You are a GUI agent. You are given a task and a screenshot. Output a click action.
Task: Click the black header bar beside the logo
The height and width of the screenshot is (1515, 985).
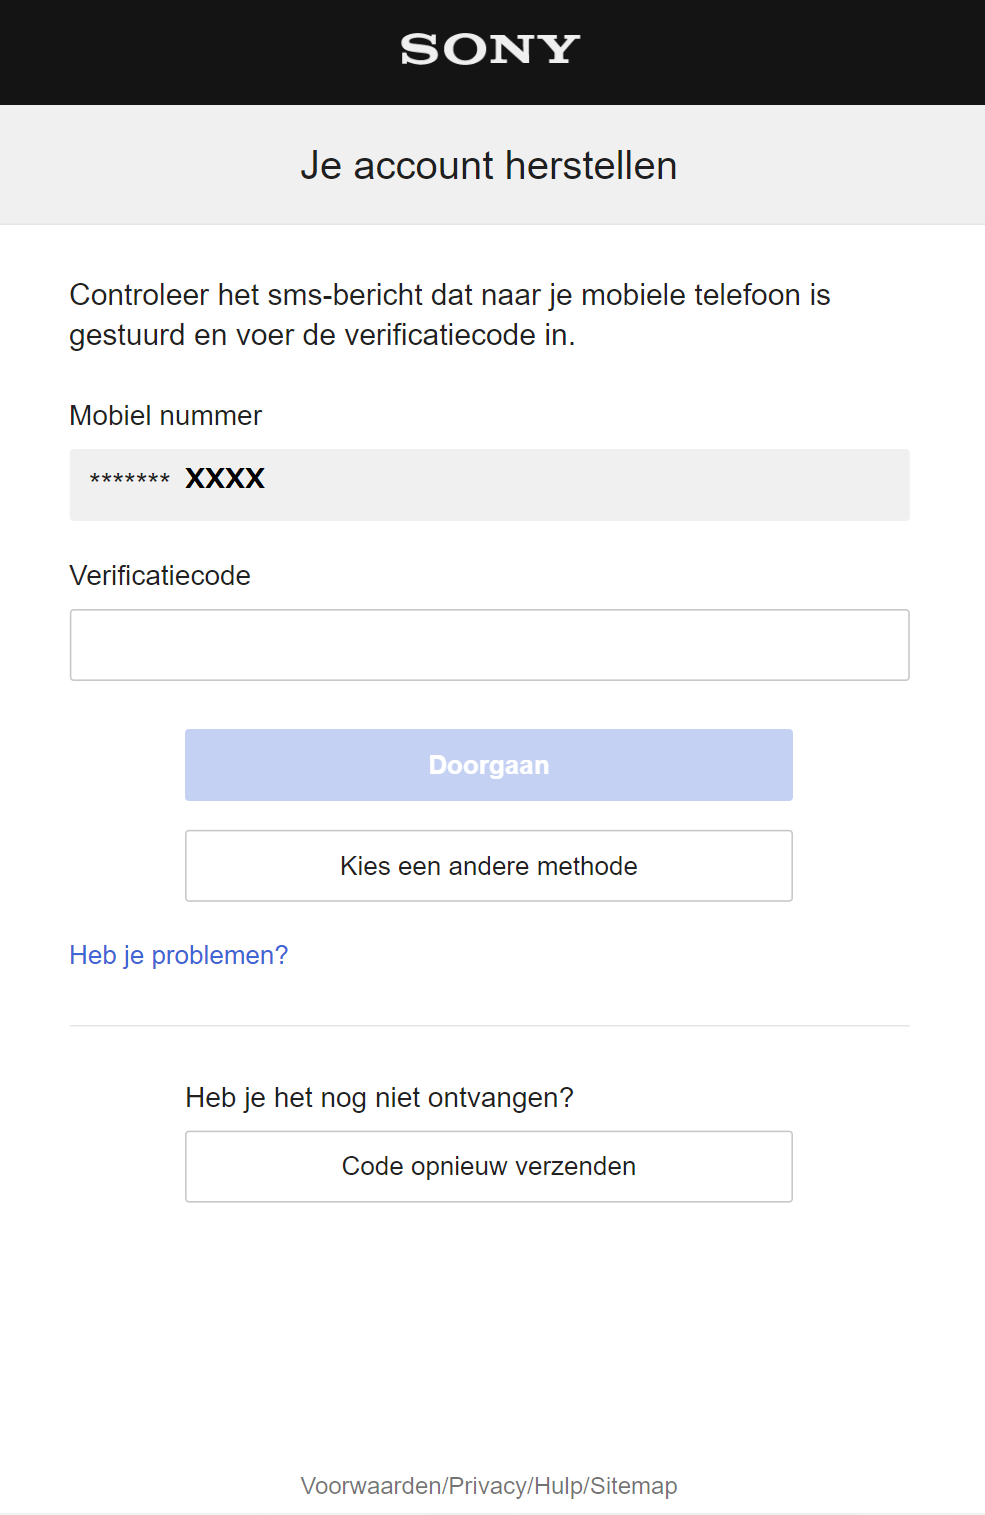click(x=800, y=52)
